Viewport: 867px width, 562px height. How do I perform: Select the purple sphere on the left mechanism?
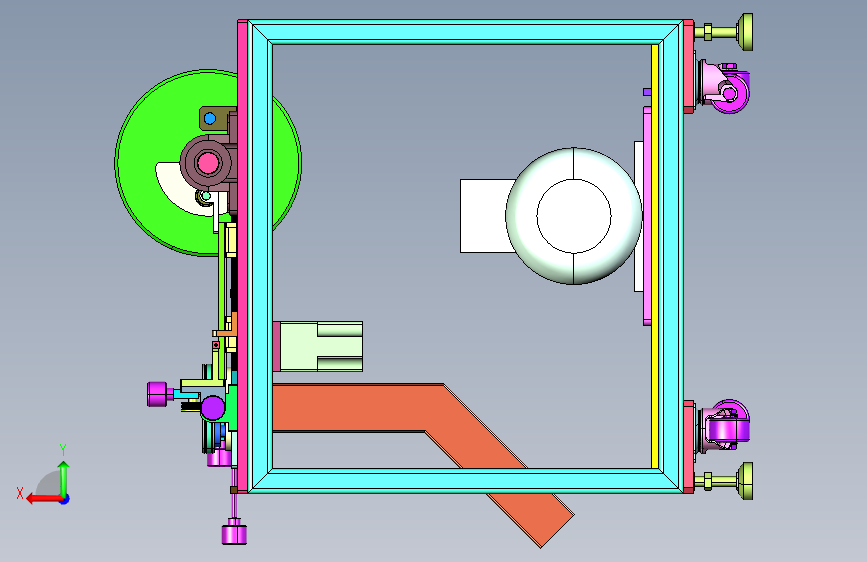(x=213, y=408)
